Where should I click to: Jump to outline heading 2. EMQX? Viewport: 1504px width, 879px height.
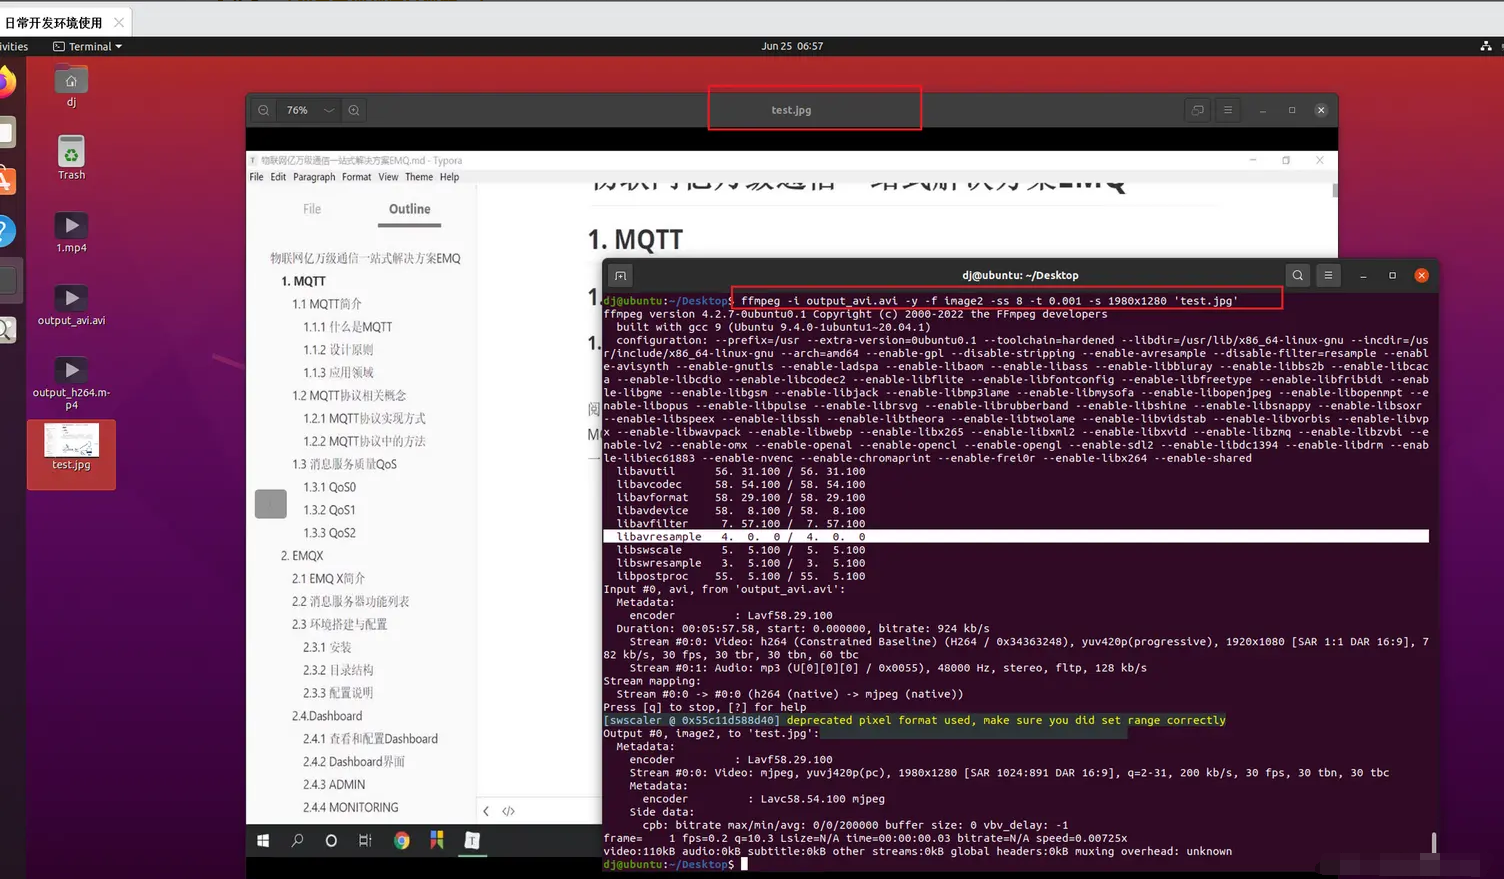302,556
